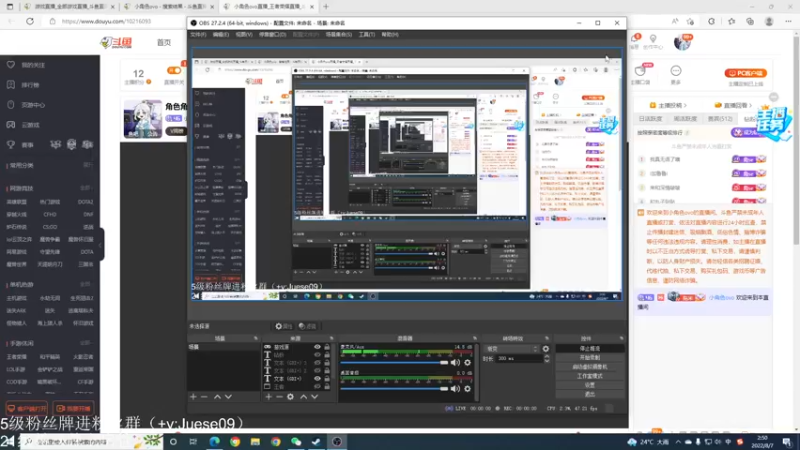
Task: Expand 全部 beside 手游休闲 category
Action: tap(85, 343)
